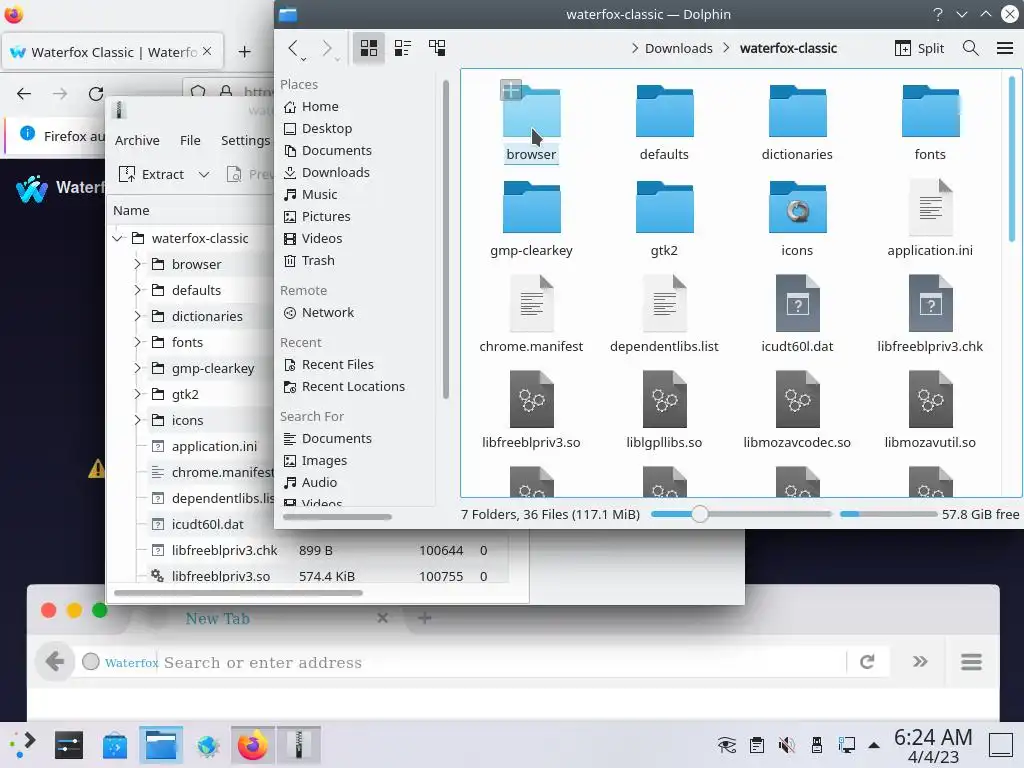The height and width of the screenshot is (768, 1024).
Task: Select Waterfox Classic tab in Firefox
Action: coord(113,52)
